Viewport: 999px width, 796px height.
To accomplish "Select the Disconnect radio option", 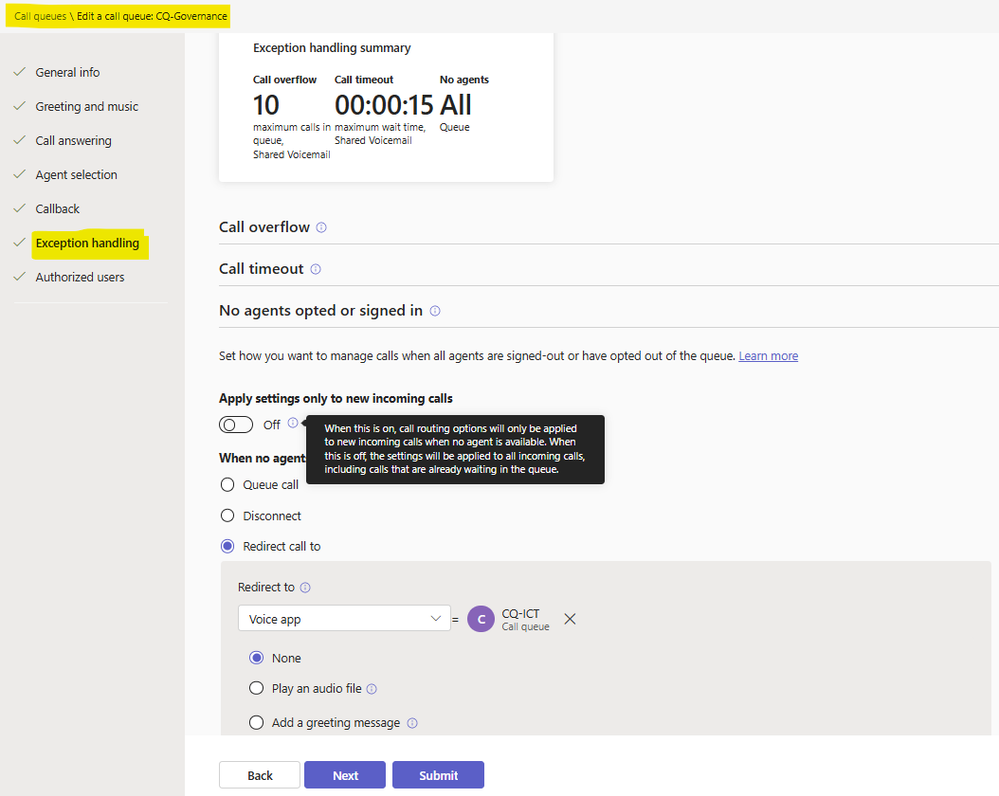I will [227, 516].
